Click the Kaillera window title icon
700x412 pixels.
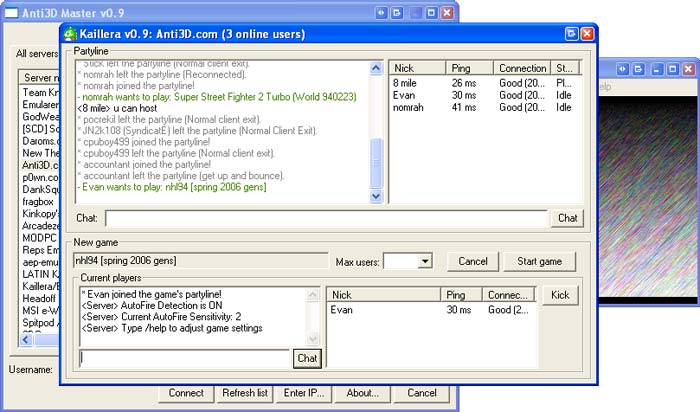(x=70, y=34)
